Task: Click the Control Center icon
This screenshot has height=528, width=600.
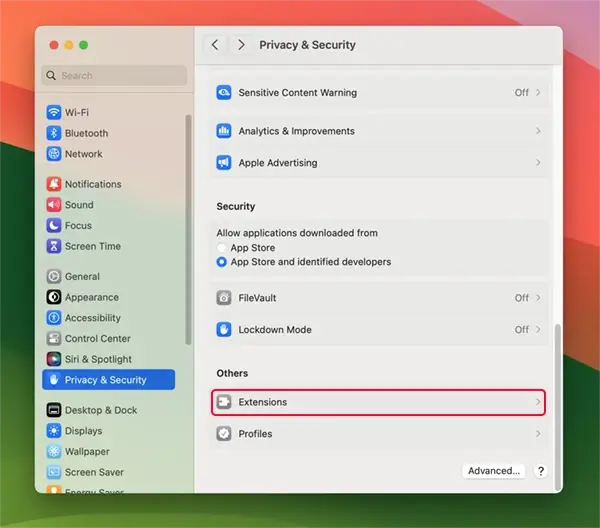Action: pyautogui.click(x=54, y=338)
